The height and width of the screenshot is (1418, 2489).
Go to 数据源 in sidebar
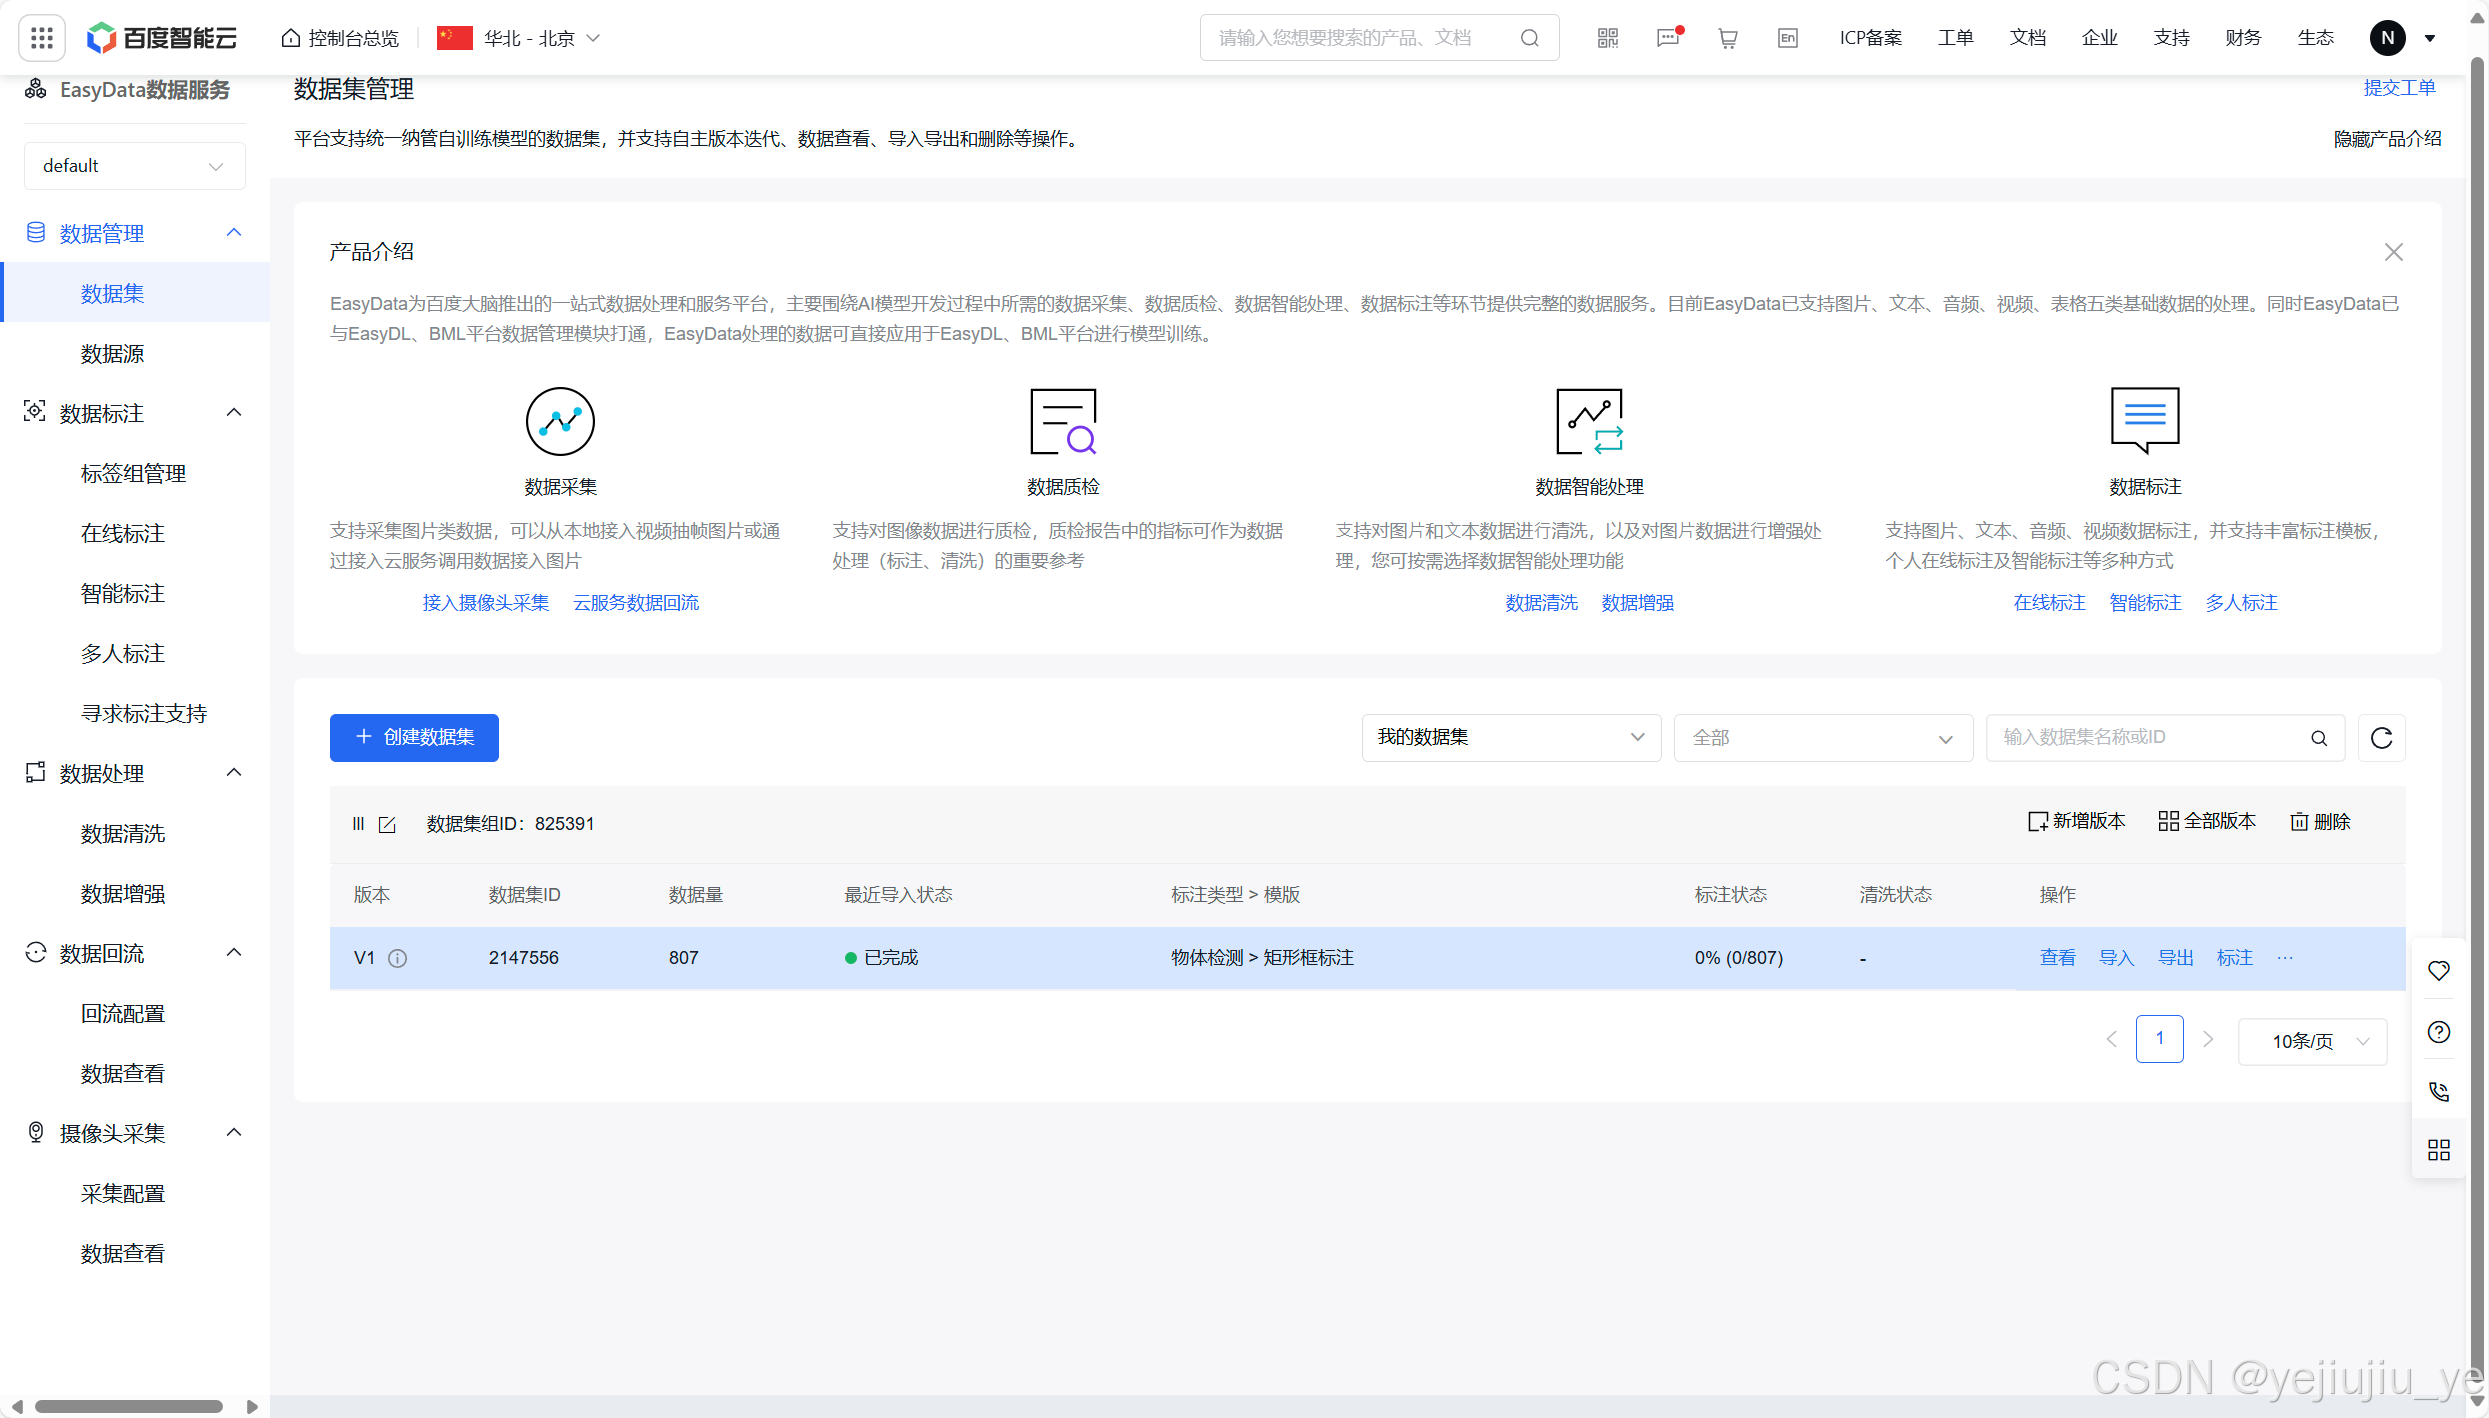pos(112,354)
